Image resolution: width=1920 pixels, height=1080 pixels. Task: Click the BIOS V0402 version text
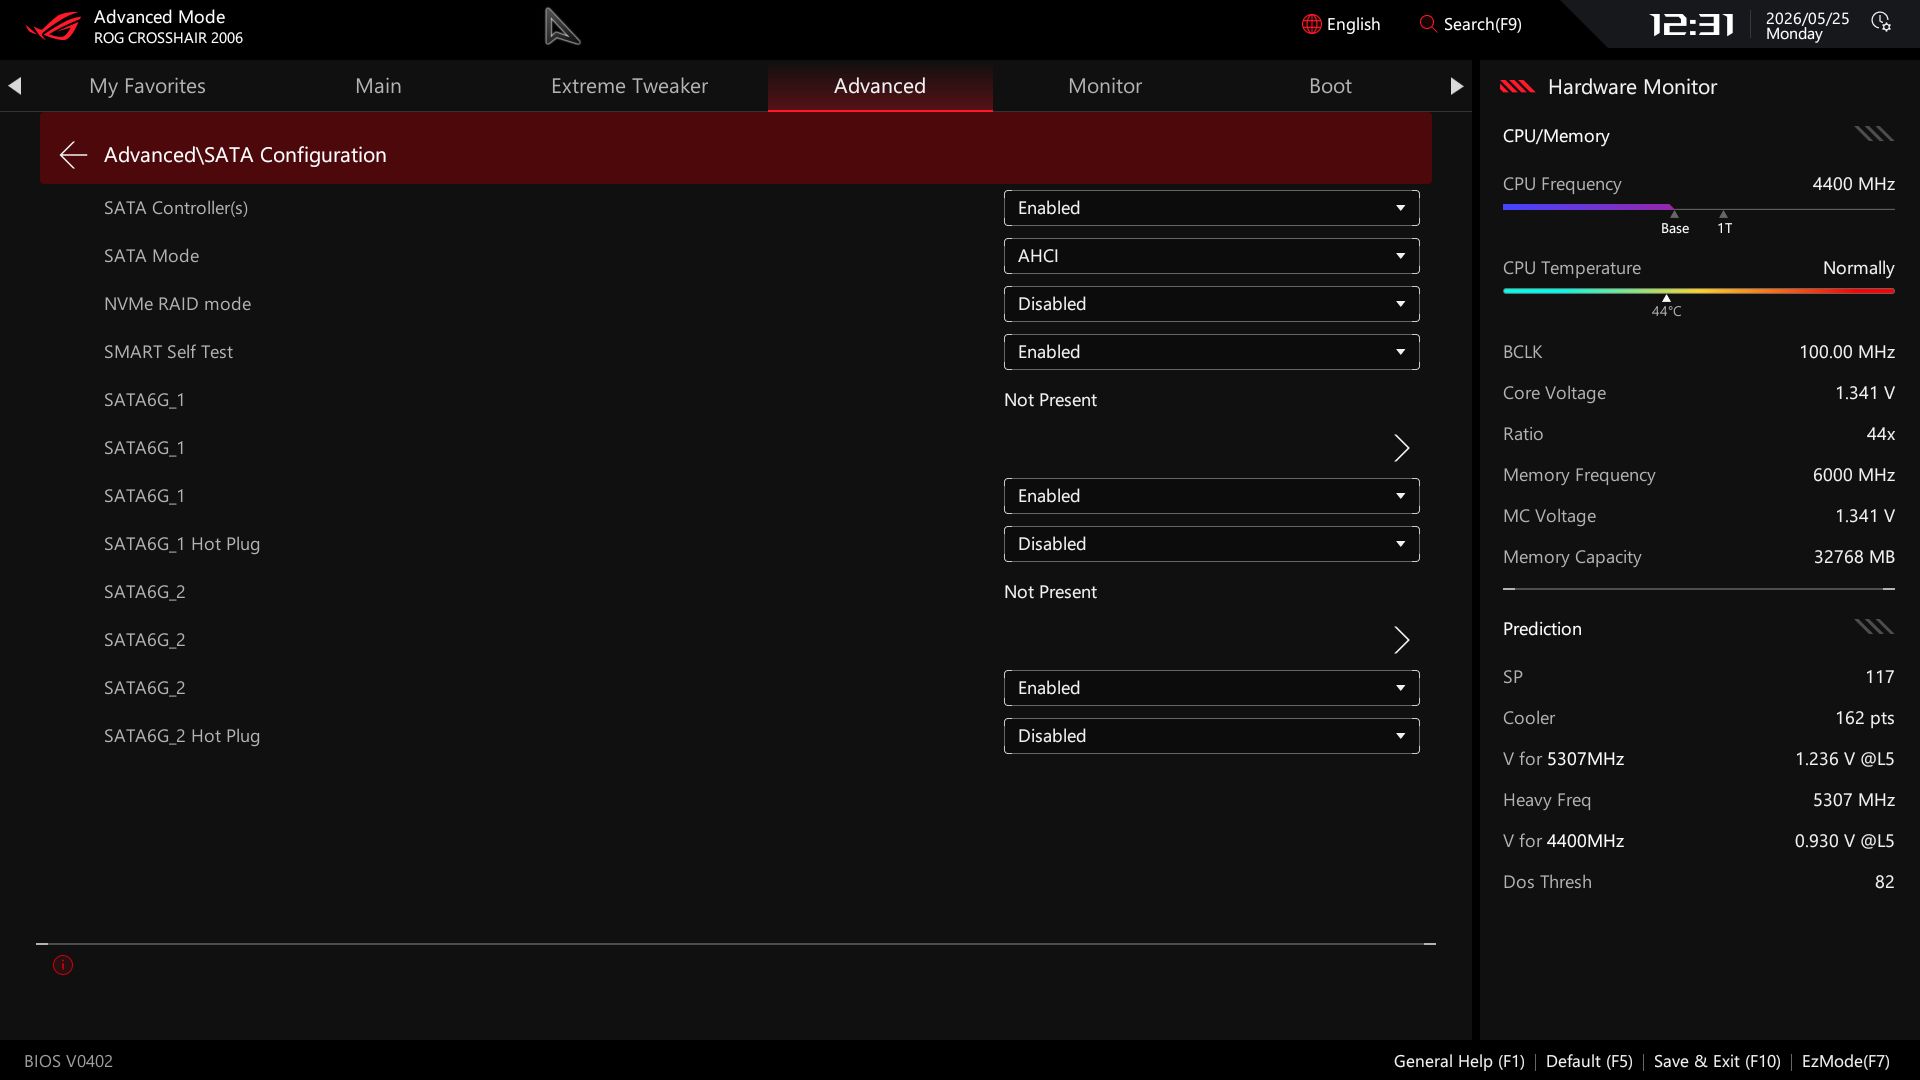68,1061
